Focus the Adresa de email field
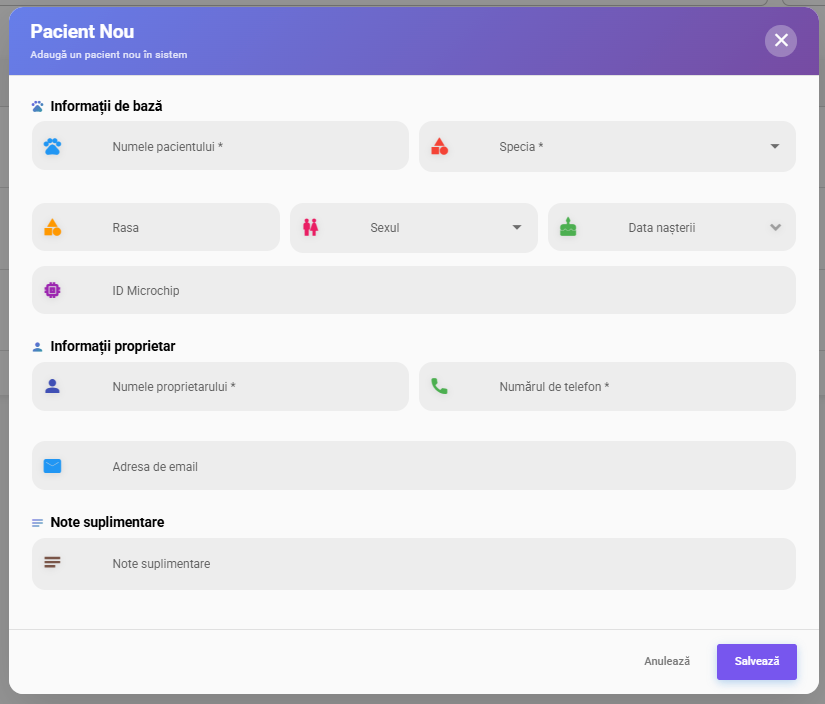825x704 pixels. pyautogui.click(x=414, y=466)
